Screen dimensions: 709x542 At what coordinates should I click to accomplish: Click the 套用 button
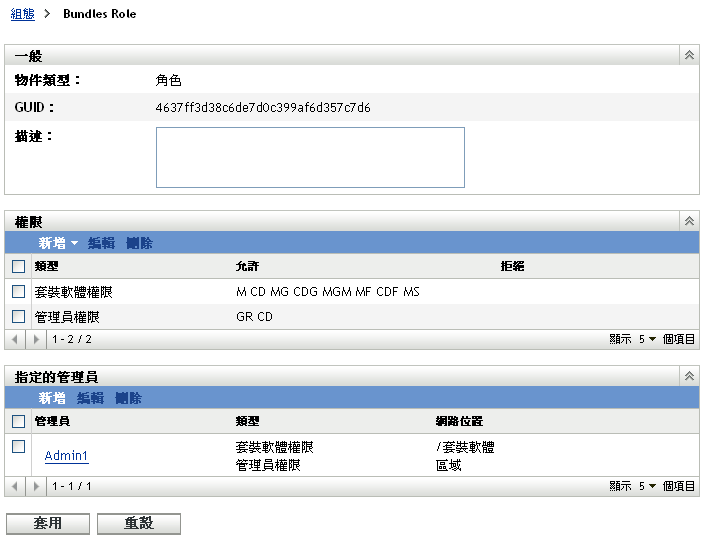48,523
